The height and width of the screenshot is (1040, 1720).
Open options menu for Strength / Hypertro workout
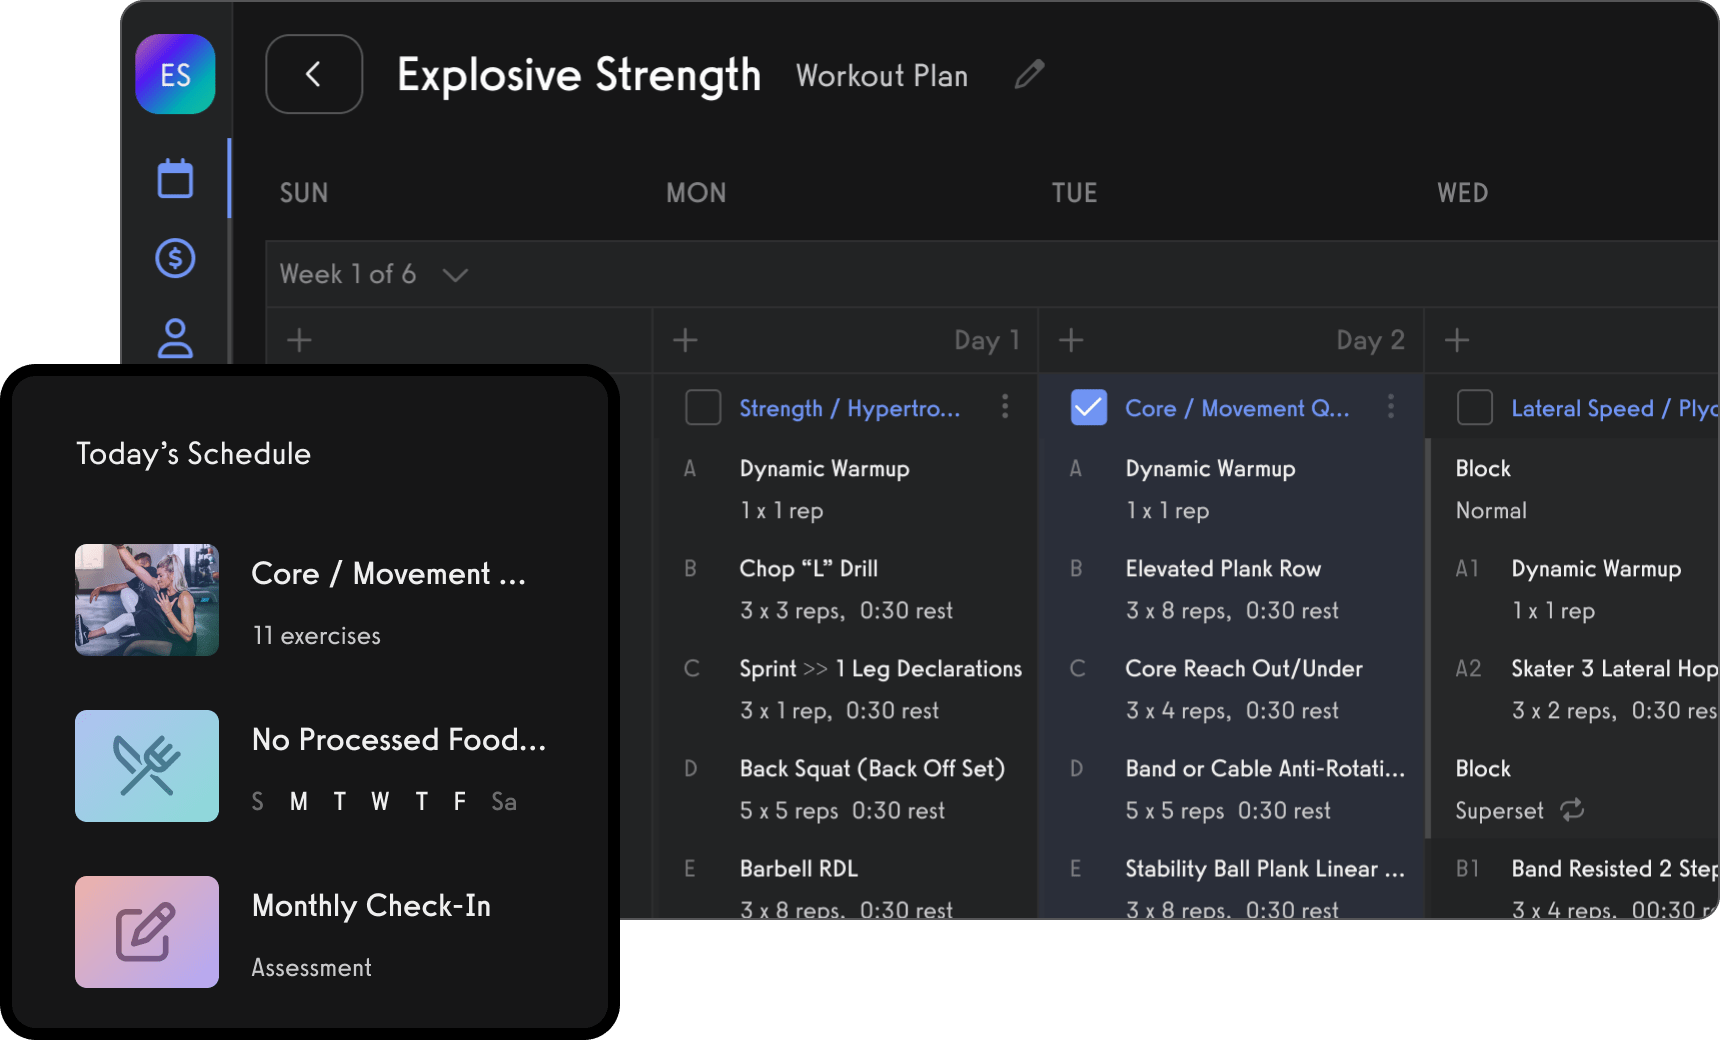[x=1005, y=407]
